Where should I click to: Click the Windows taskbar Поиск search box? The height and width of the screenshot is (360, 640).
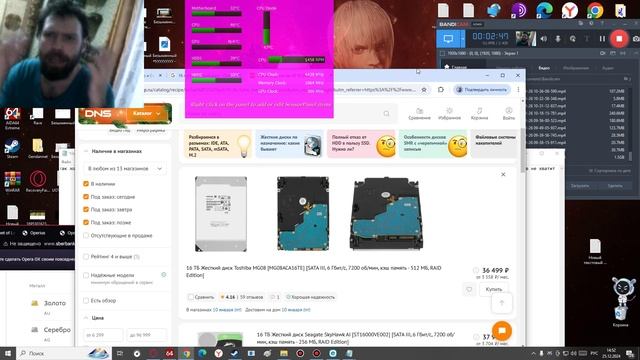click(63, 353)
